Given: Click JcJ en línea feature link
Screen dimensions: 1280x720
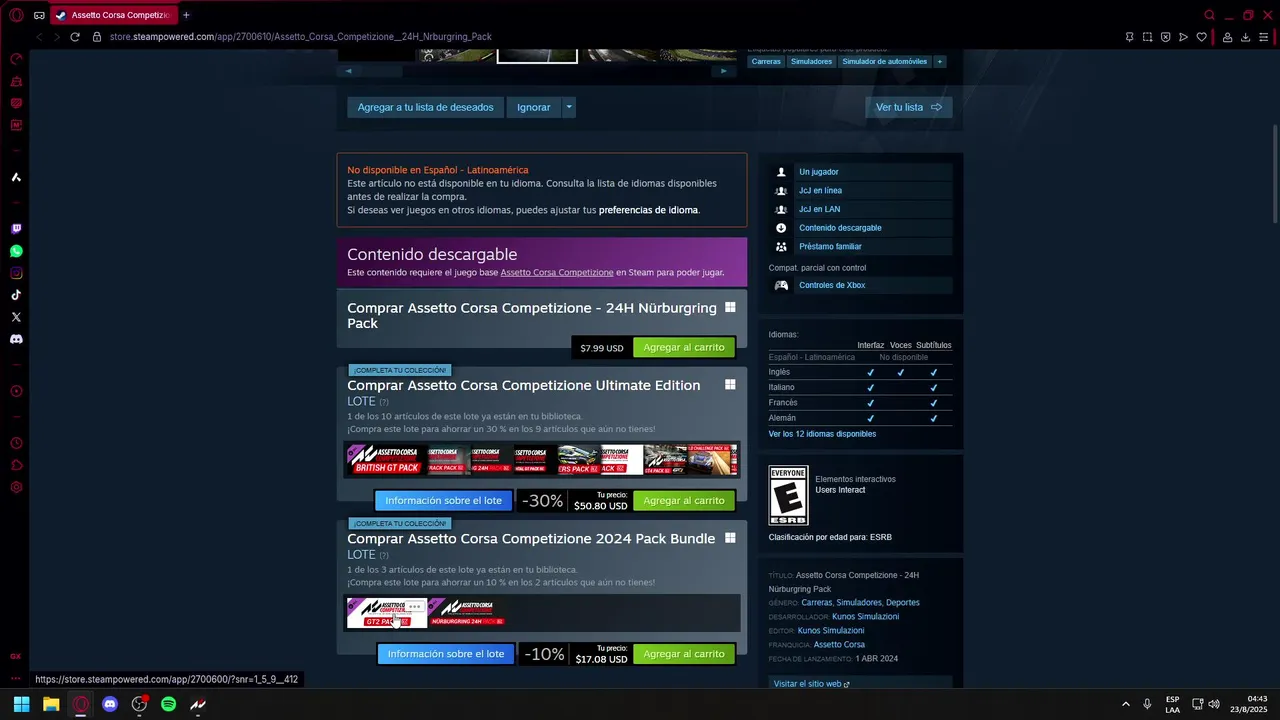Looking at the screenshot, I should [x=820, y=190].
